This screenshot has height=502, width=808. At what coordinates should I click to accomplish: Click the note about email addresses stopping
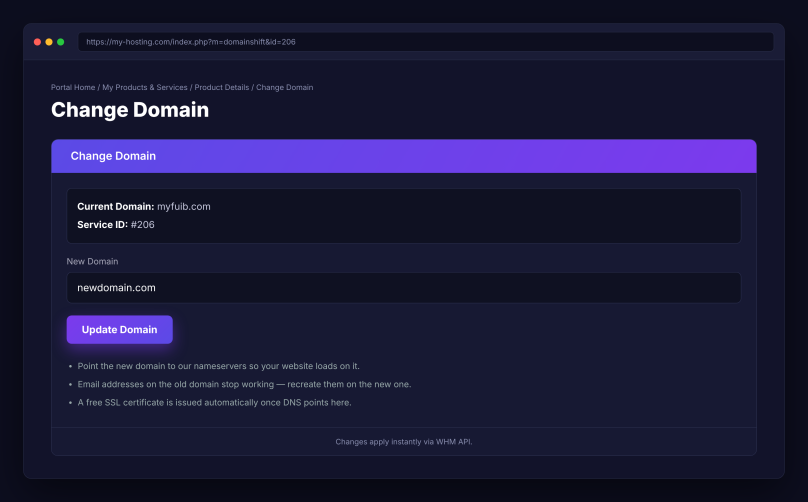244,384
